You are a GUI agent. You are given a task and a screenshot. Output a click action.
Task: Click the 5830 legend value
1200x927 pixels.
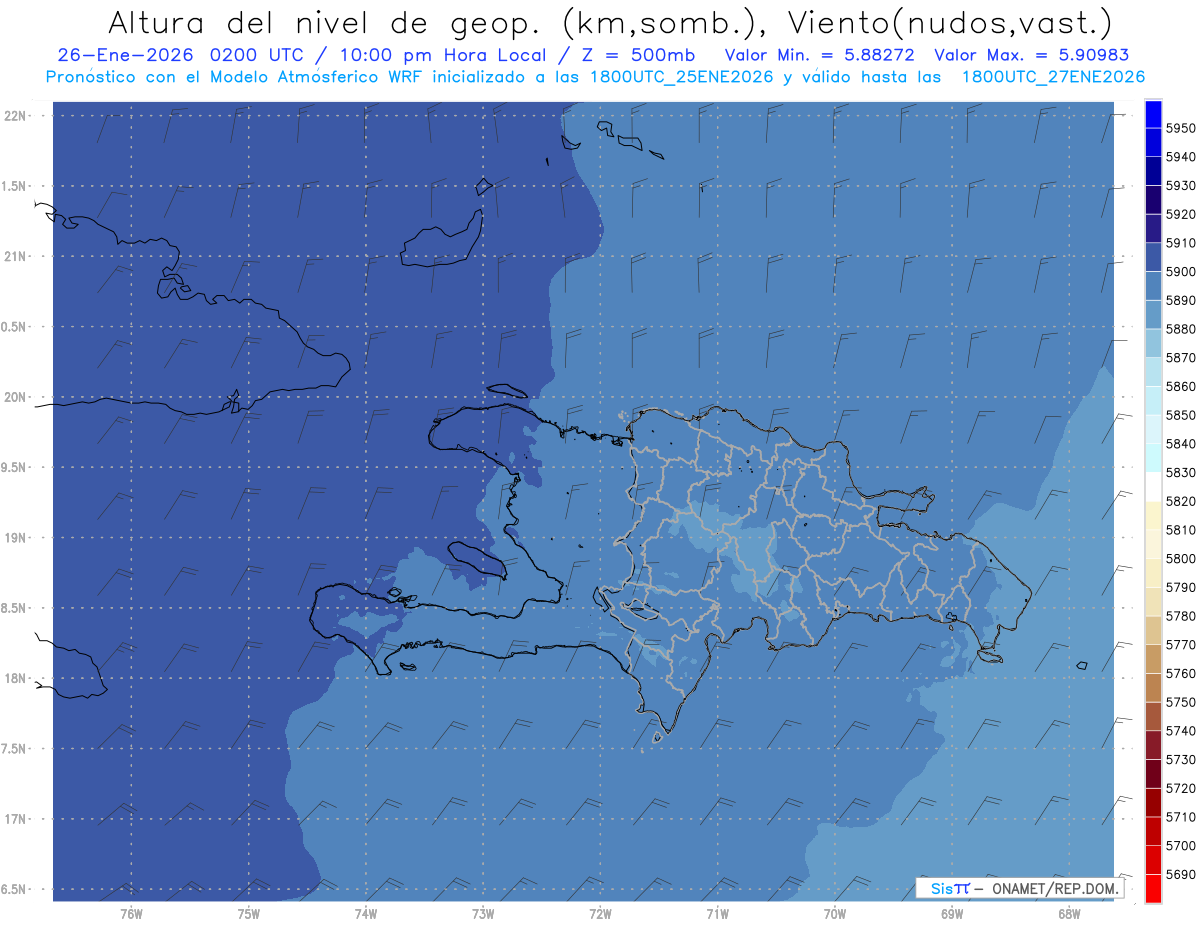pyautogui.click(x=1180, y=472)
